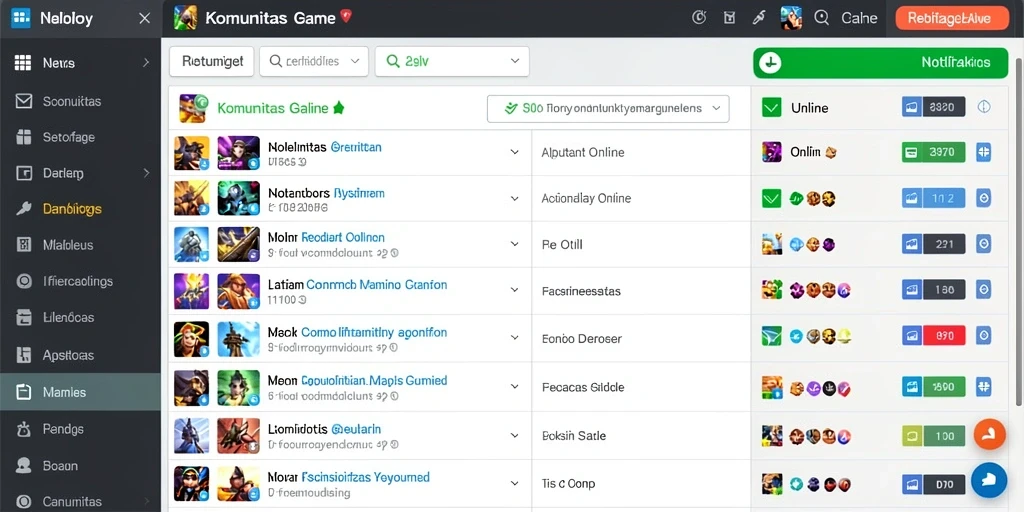The width and height of the screenshot is (1024, 512).
Task: Click the envelope icon beside Soonuiitas
Action: pos(24,101)
